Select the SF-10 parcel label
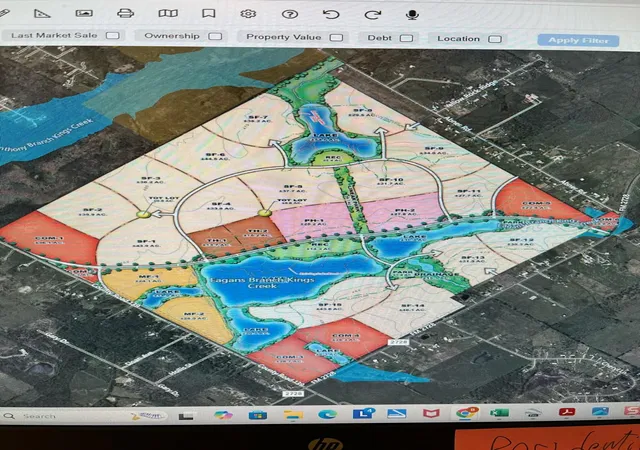This screenshot has width=640, height=450. (391, 181)
